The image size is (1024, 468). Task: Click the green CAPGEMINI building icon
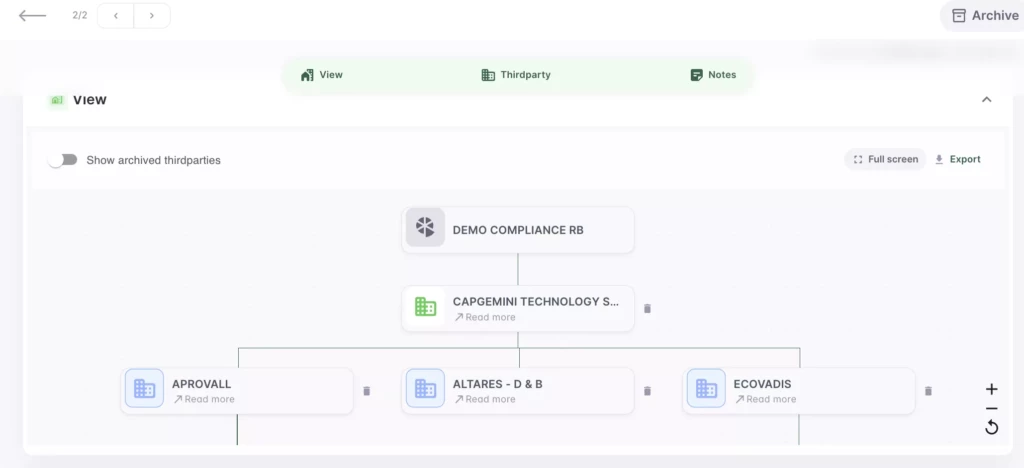425,307
